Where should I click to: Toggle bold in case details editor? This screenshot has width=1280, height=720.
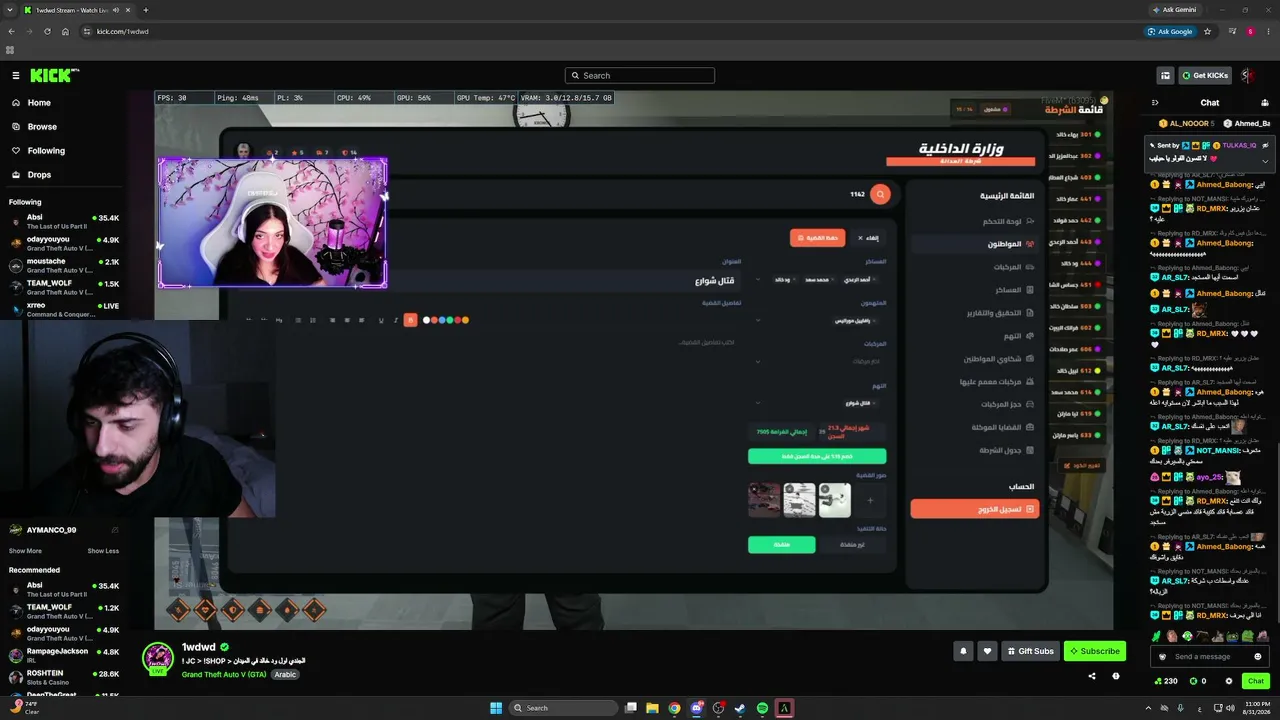pyautogui.click(x=410, y=320)
